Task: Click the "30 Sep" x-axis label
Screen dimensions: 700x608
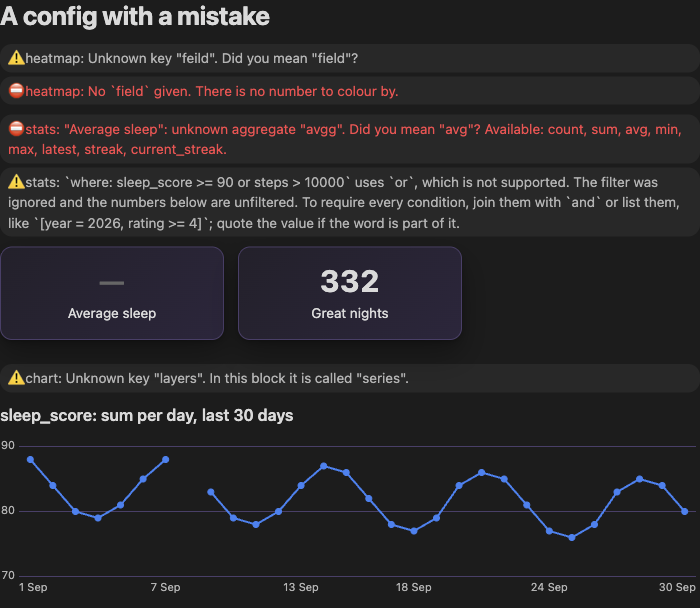Action: click(677, 587)
